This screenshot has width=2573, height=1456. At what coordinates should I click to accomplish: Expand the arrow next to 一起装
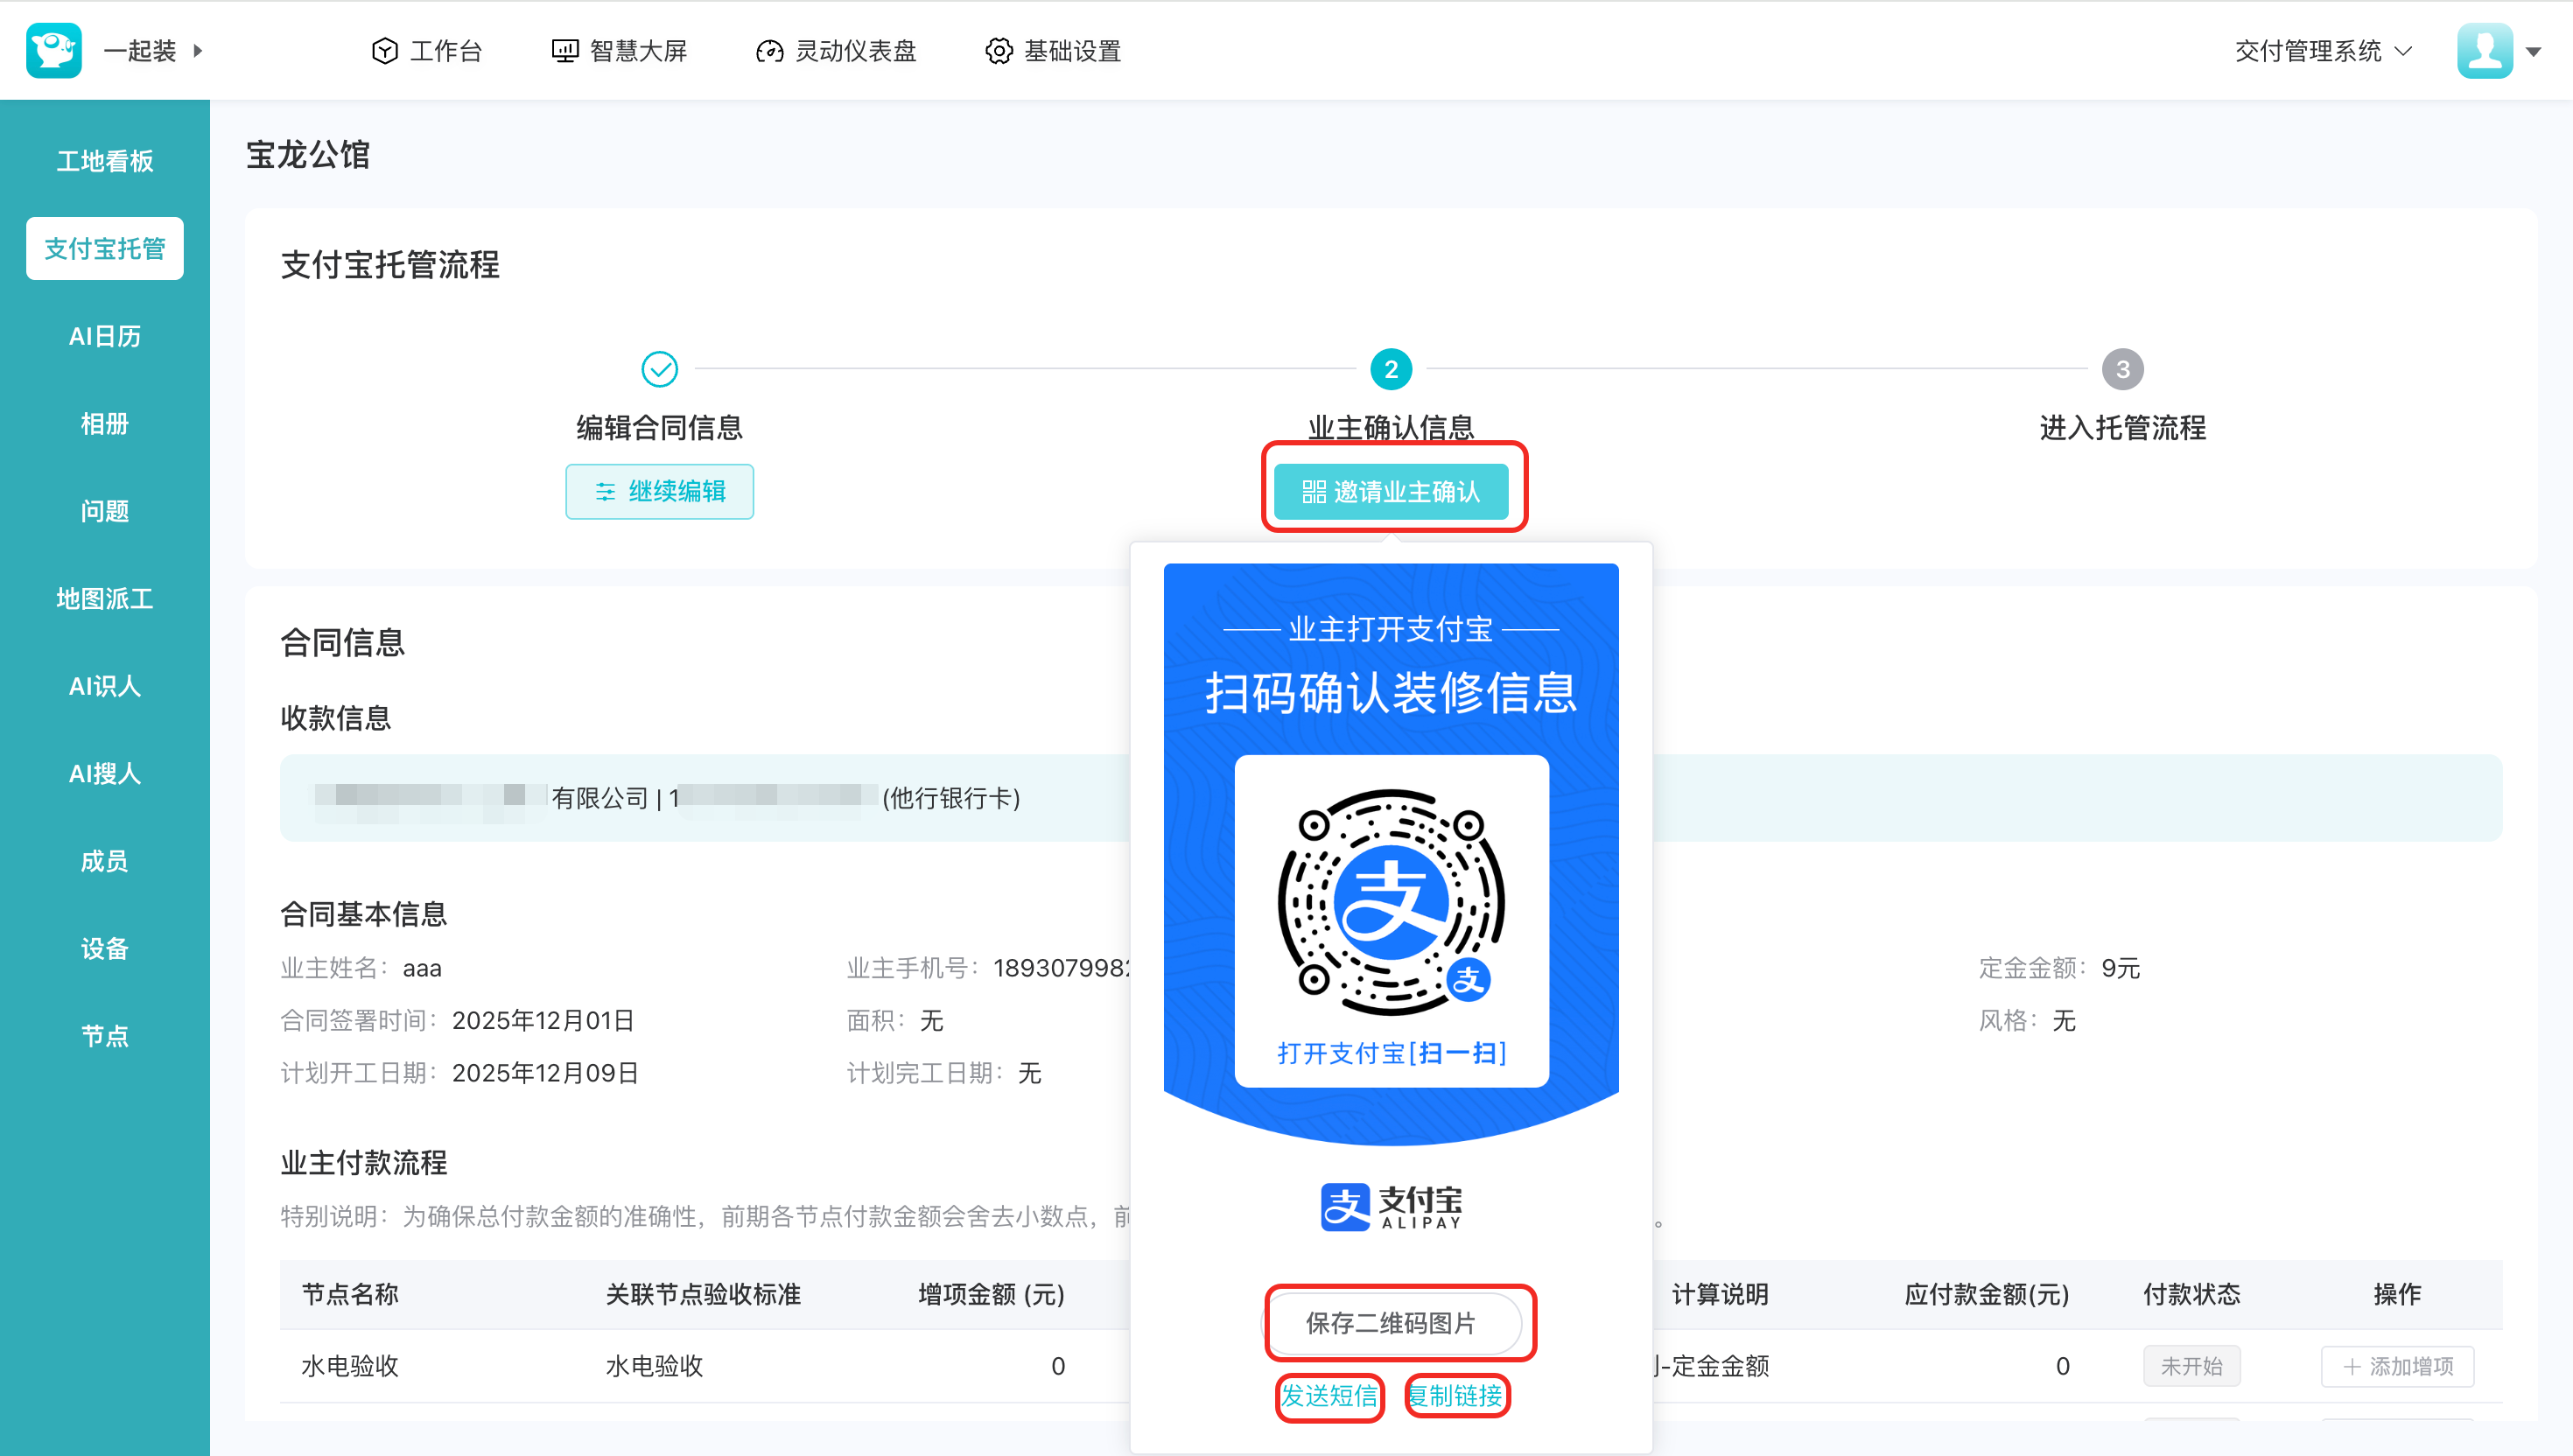198,50
